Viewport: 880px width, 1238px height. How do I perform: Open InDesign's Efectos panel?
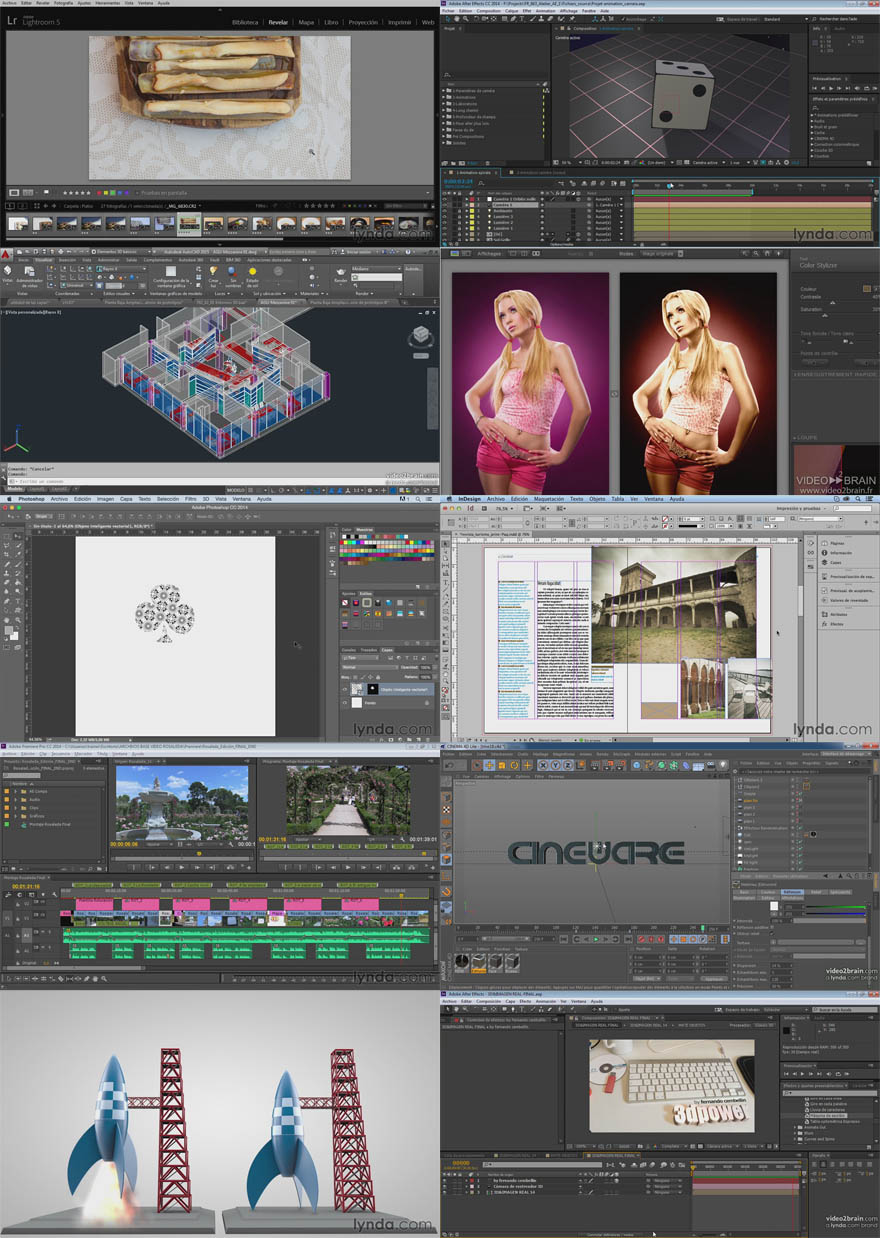[835, 623]
